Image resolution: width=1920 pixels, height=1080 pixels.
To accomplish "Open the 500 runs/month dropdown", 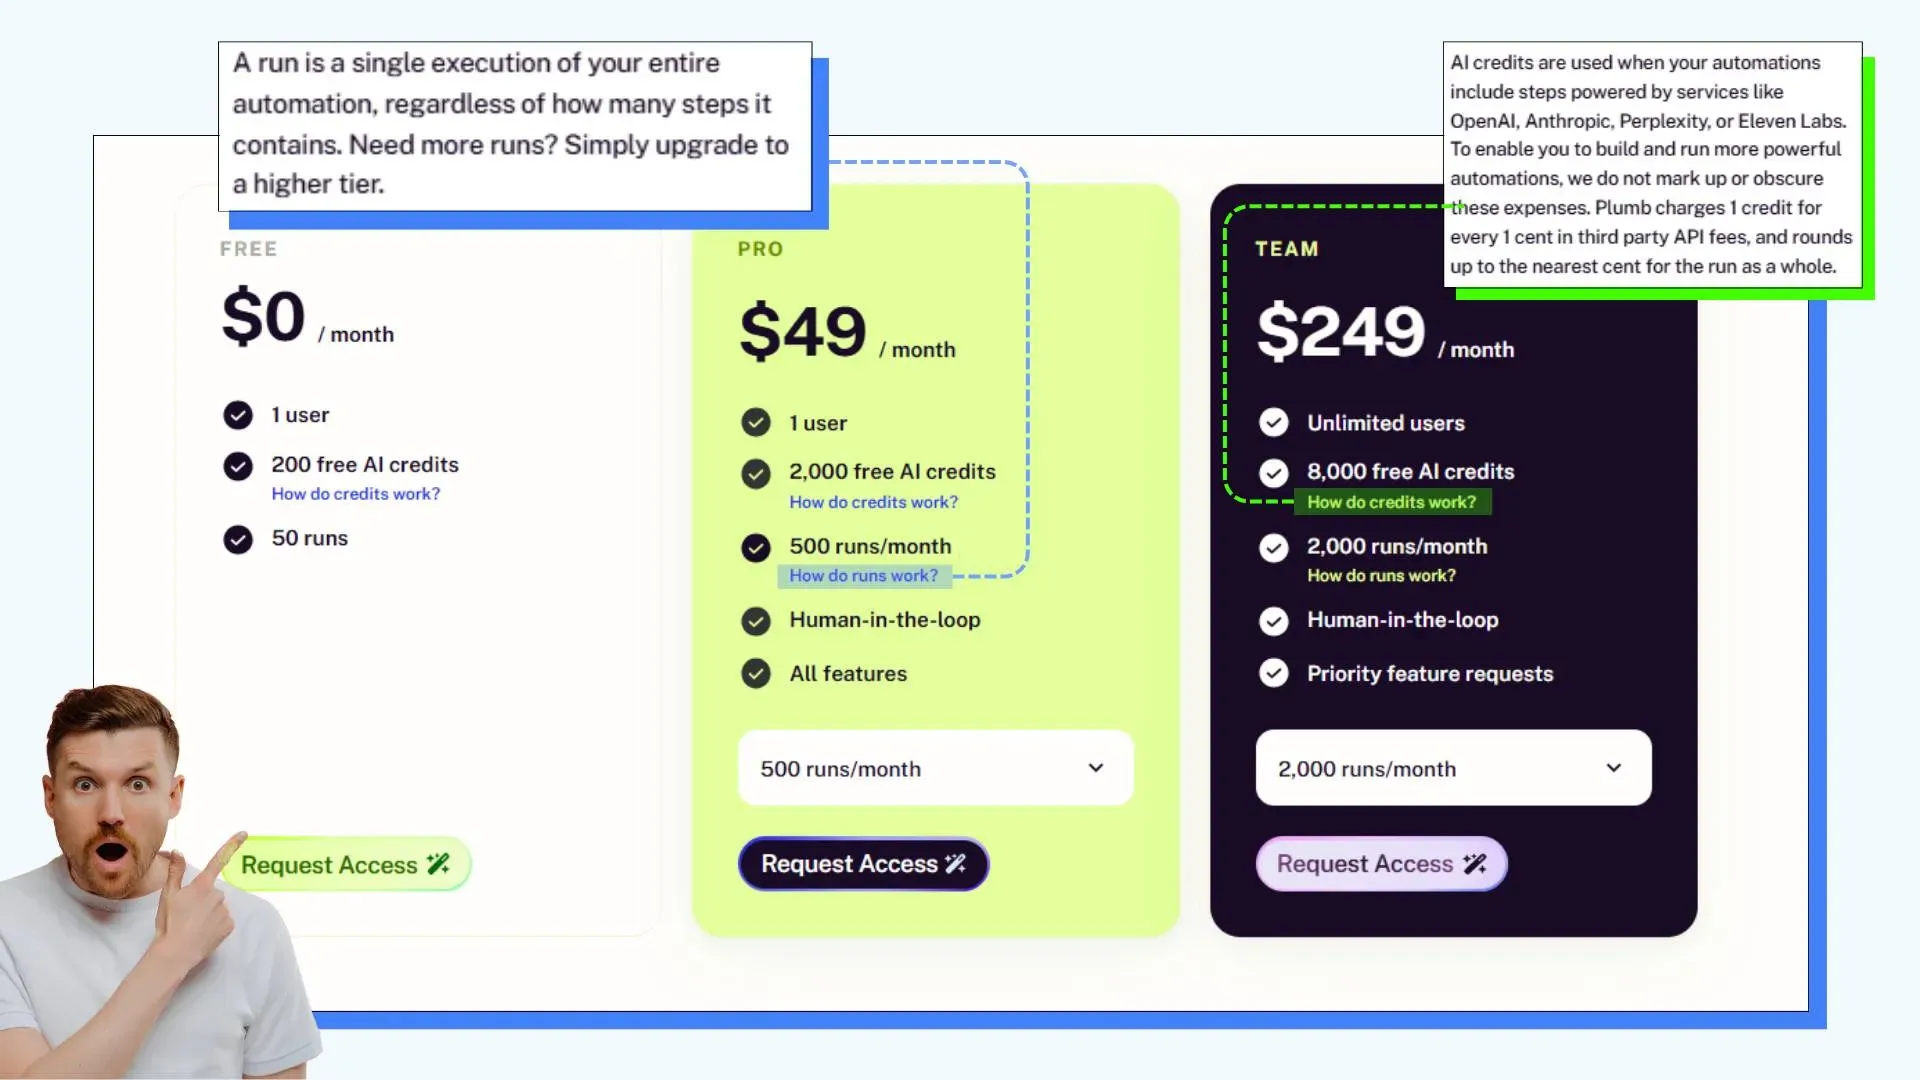I will [936, 768].
